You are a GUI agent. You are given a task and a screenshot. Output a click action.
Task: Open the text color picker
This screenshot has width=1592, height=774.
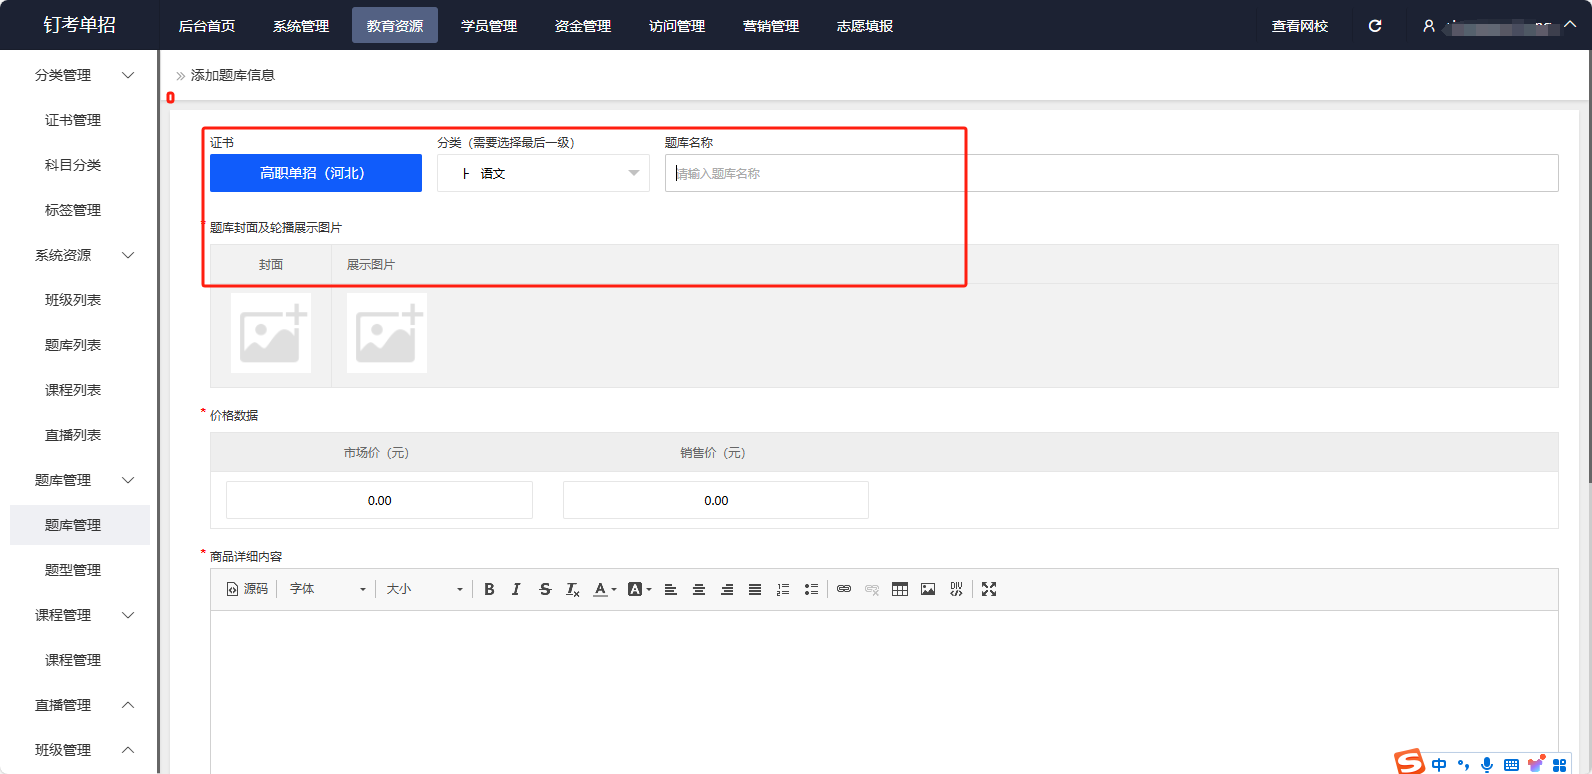(x=604, y=589)
